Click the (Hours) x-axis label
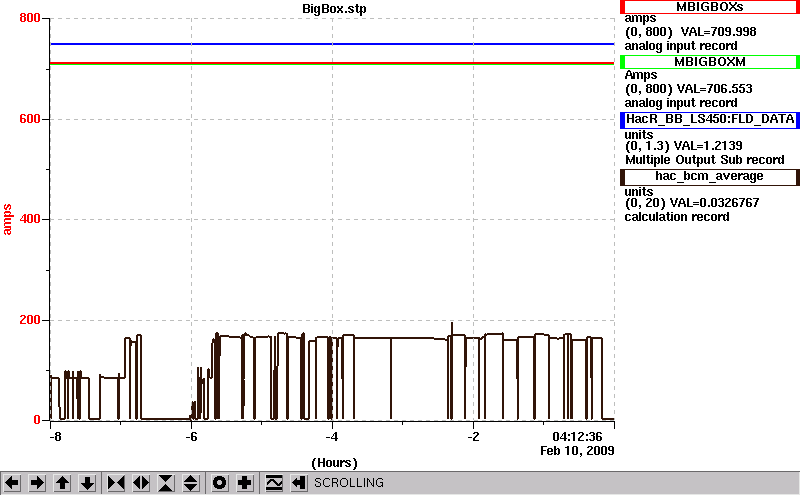800x495 pixels. [334, 463]
